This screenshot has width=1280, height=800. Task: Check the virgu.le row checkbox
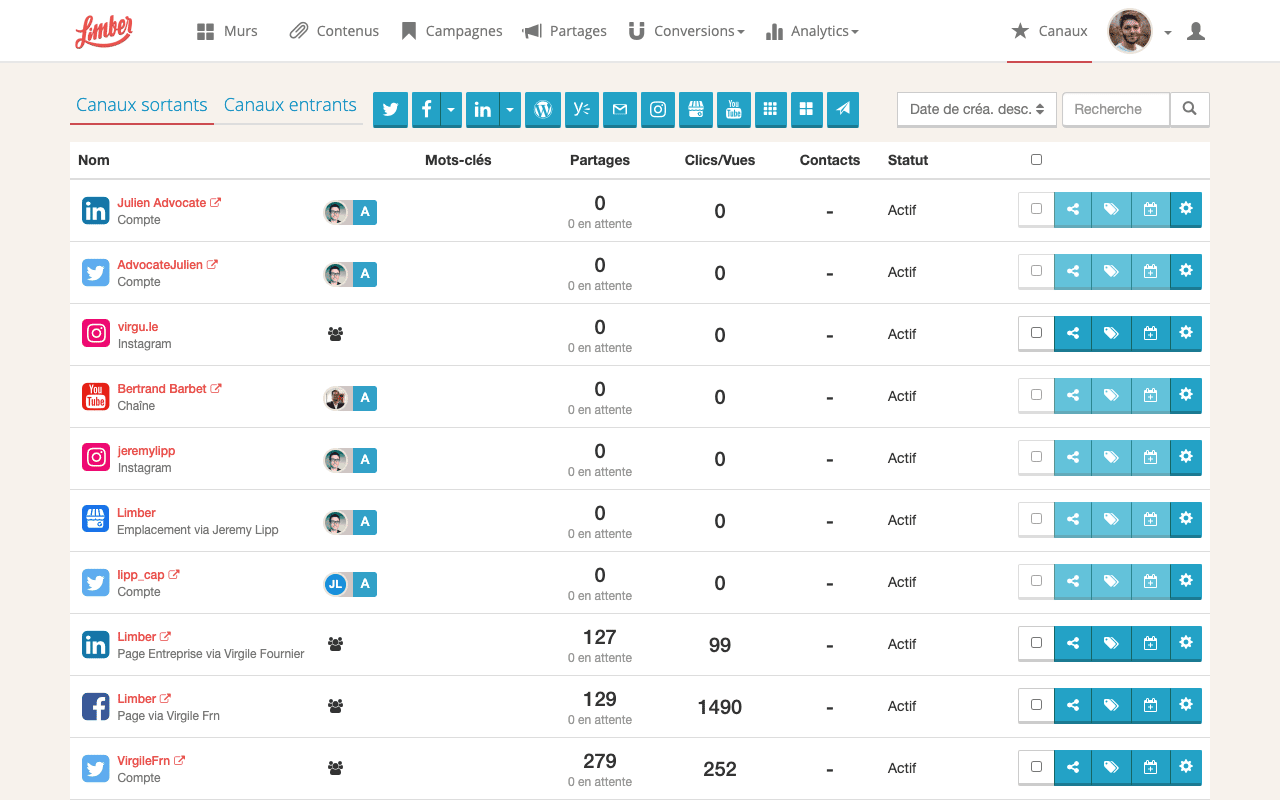pos(1036,333)
